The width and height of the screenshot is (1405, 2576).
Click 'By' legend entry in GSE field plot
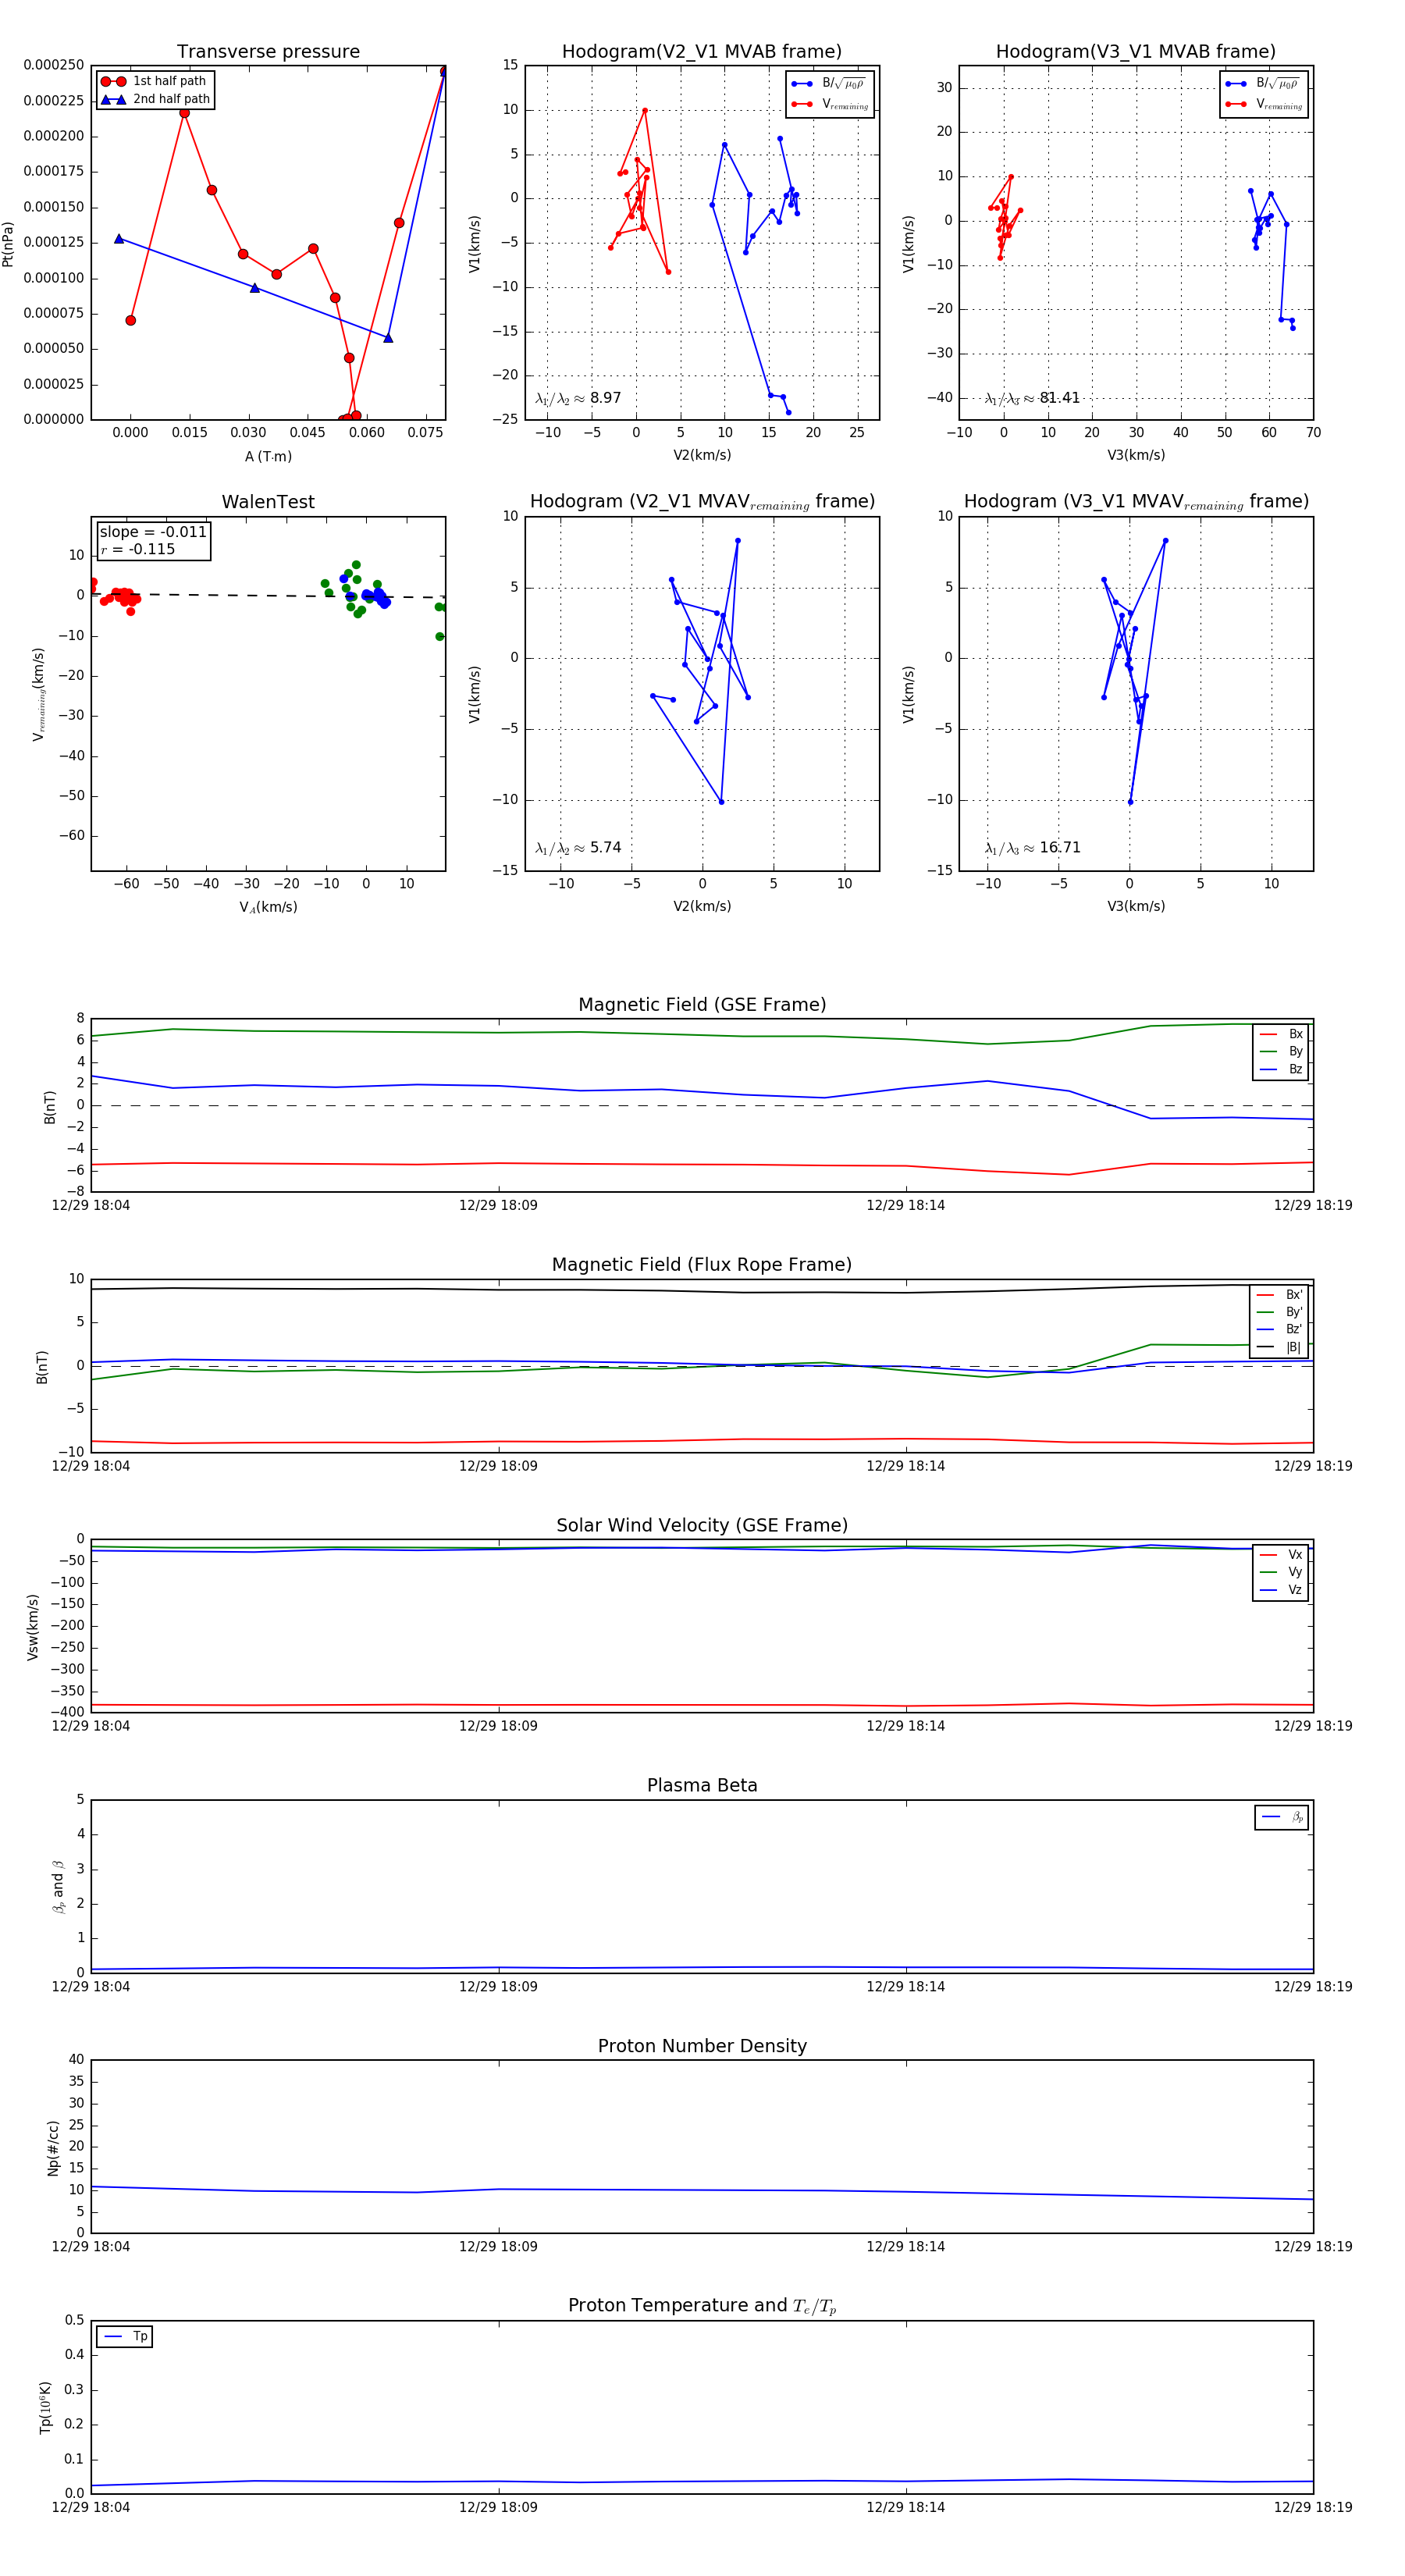(x=1282, y=1052)
